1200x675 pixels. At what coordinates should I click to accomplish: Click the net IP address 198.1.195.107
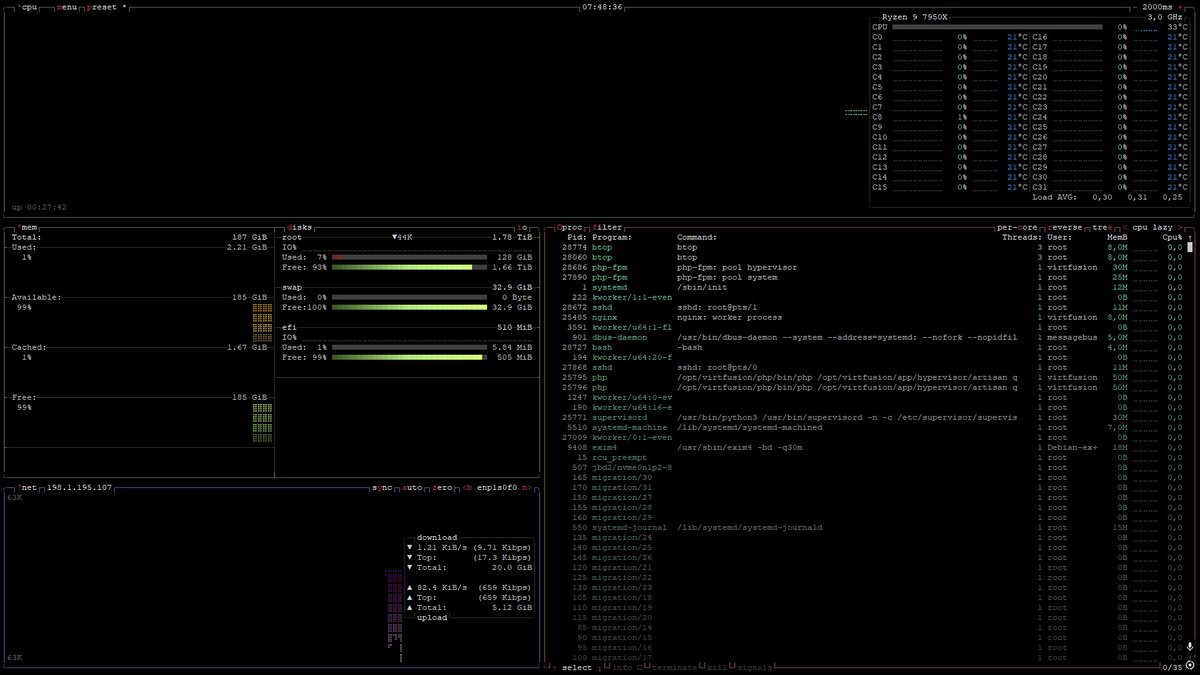78,487
